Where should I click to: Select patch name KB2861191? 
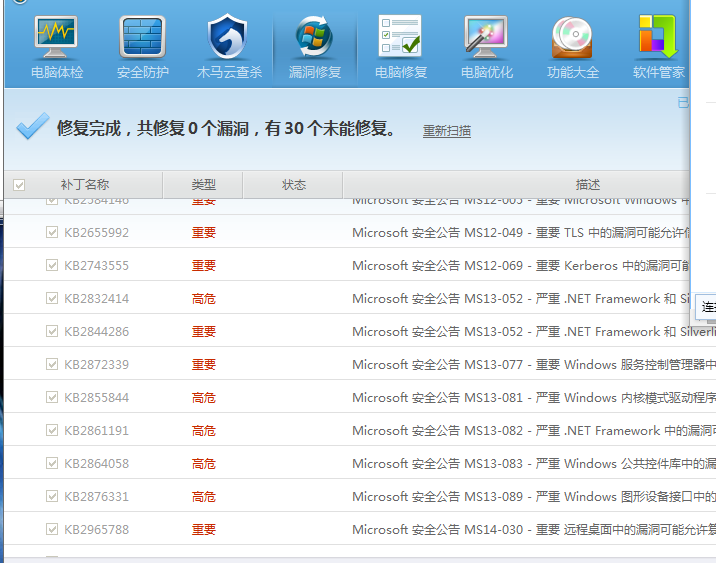[x=96, y=431]
